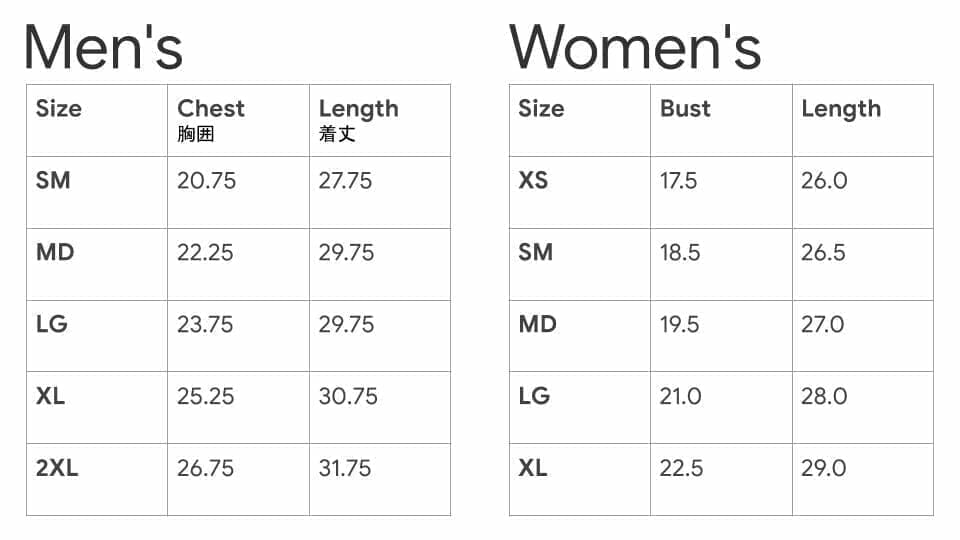The width and height of the screenshot is (960, 540).
Task: Click the Men's 2XL size row label
Action: (57, 468)
